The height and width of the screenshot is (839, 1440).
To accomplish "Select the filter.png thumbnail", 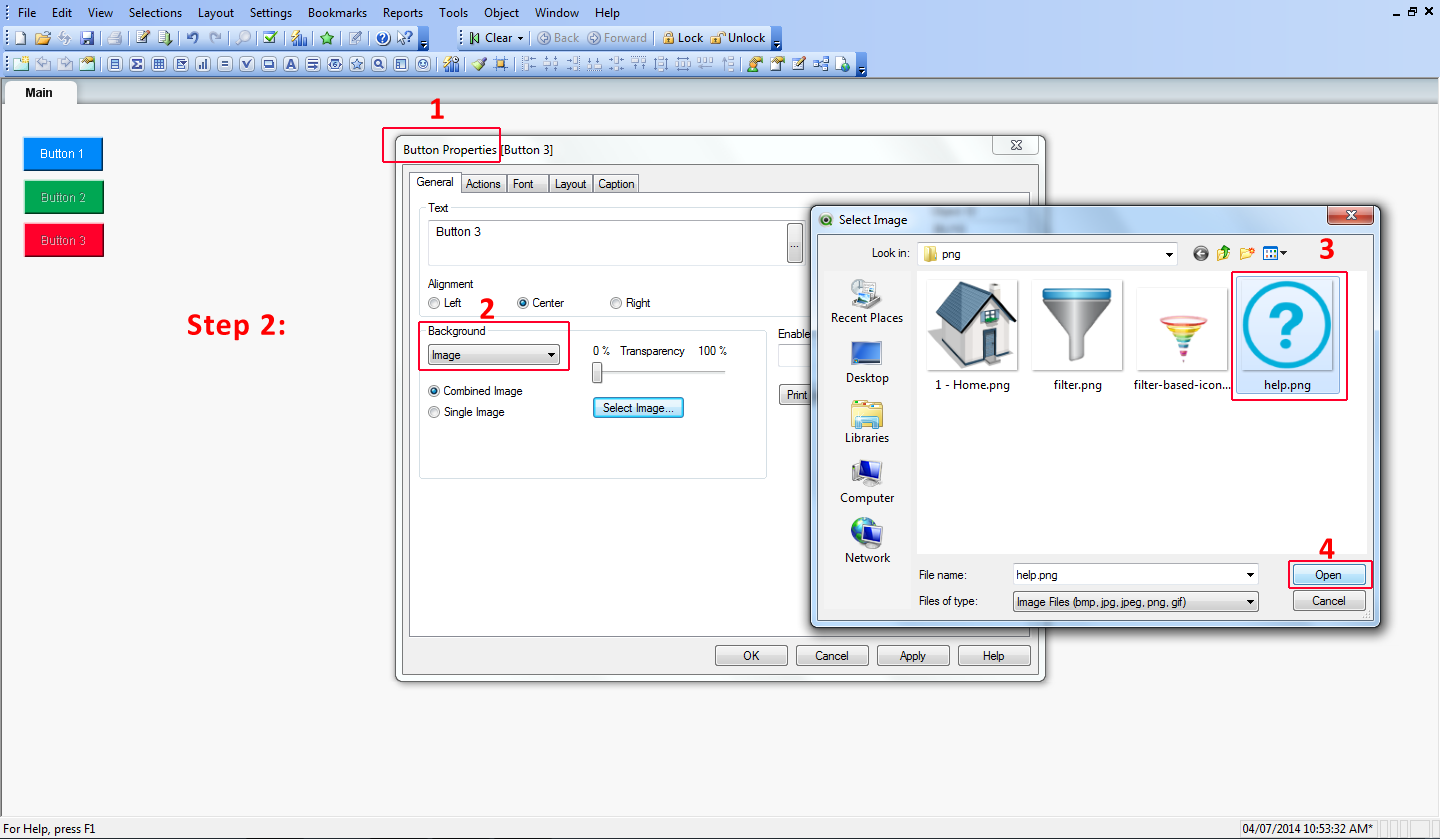I will 1077,336.
